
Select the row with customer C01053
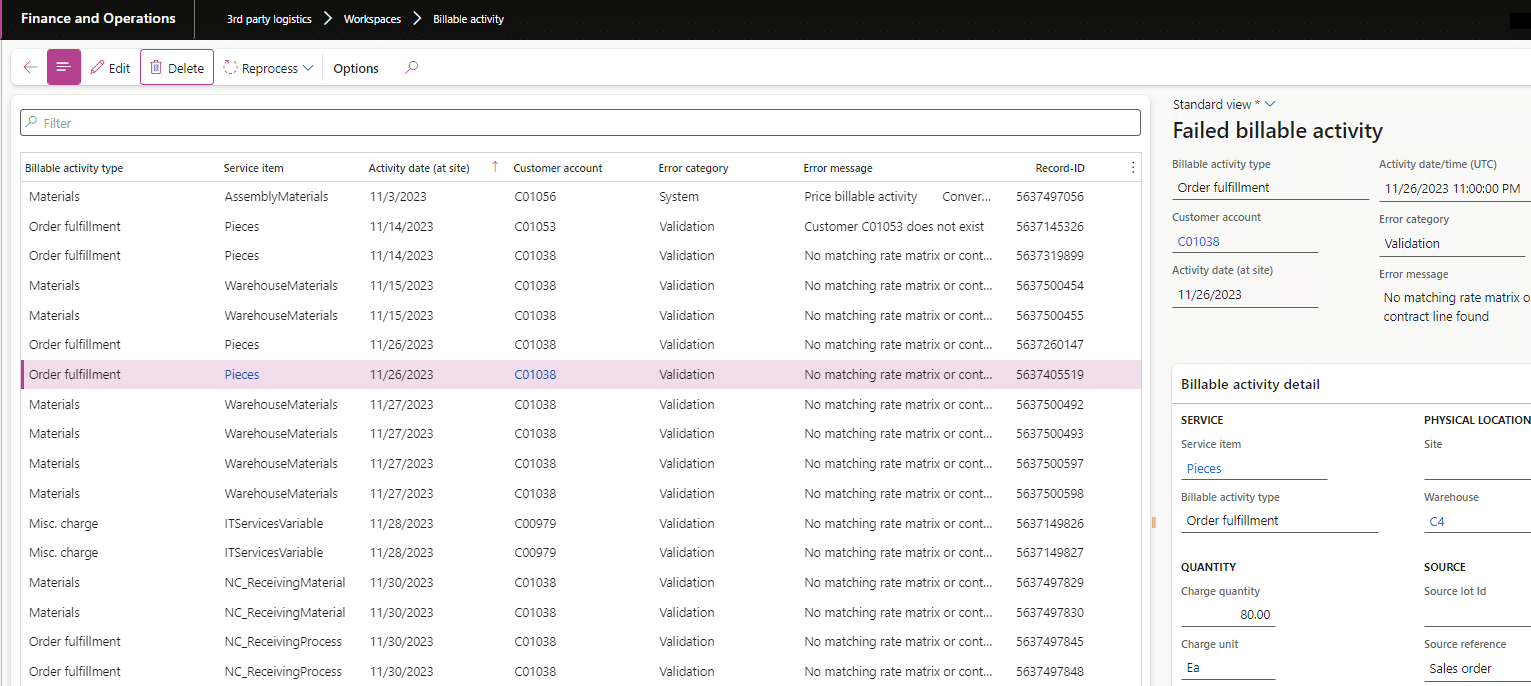[580, 226]
